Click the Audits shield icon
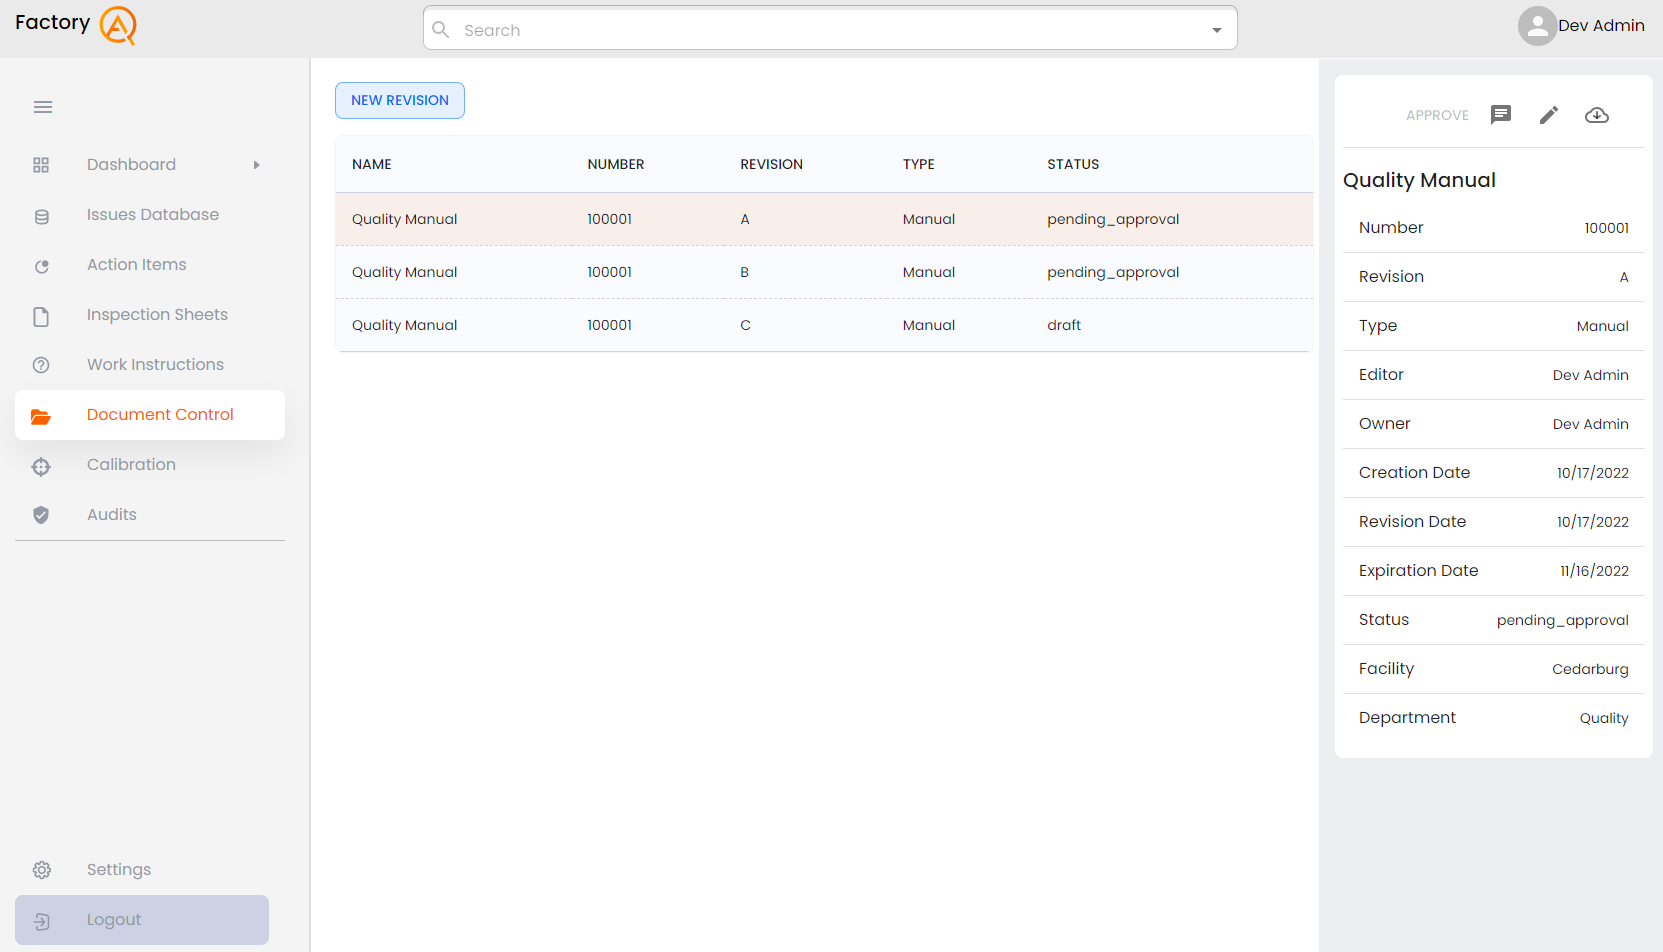This screenshot has width=1663, height=952. click(41, 515)
